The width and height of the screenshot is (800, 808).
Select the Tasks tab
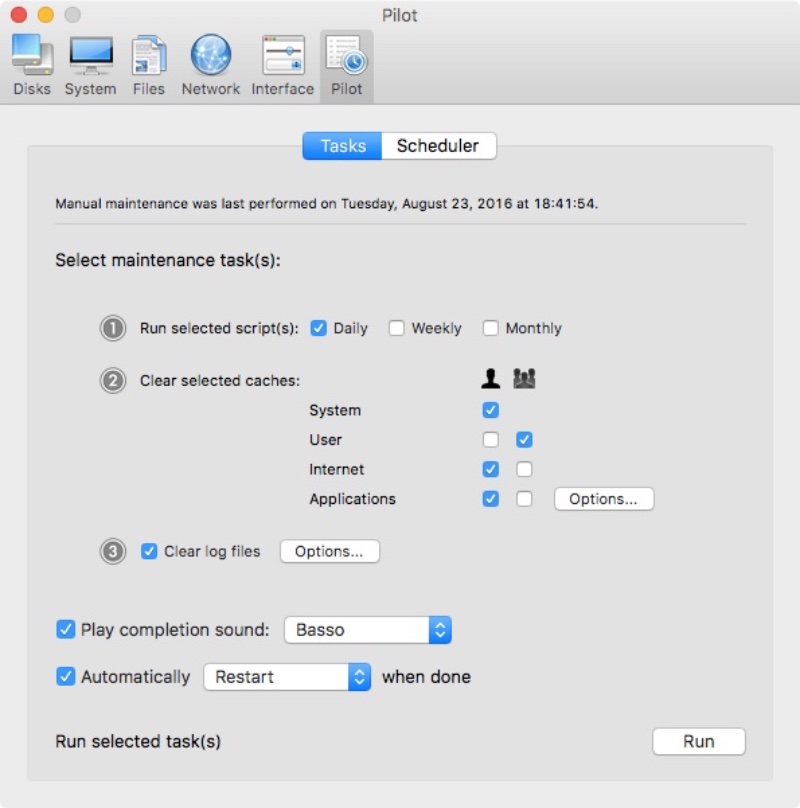pyautogui.click(x=342, y=146)
